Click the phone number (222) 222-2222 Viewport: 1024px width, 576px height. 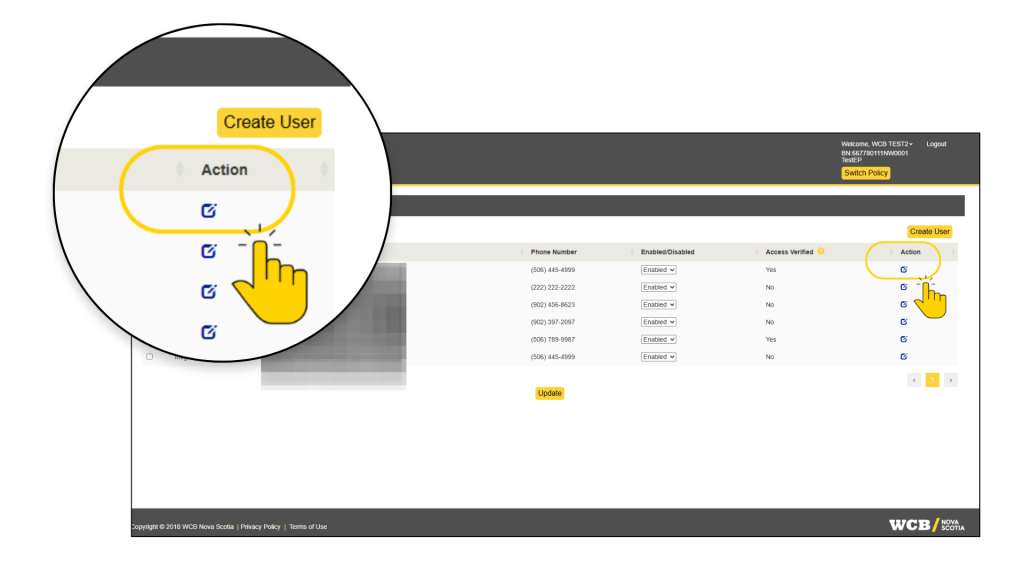coord(552,287)
